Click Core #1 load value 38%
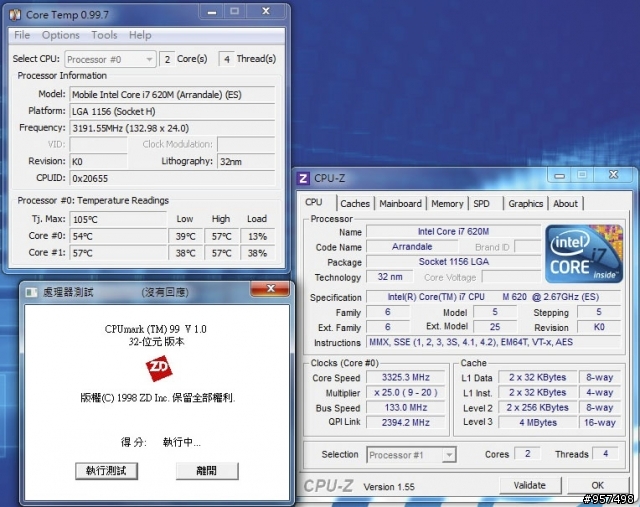The image size is (640, 507). (x=258, y=253)
